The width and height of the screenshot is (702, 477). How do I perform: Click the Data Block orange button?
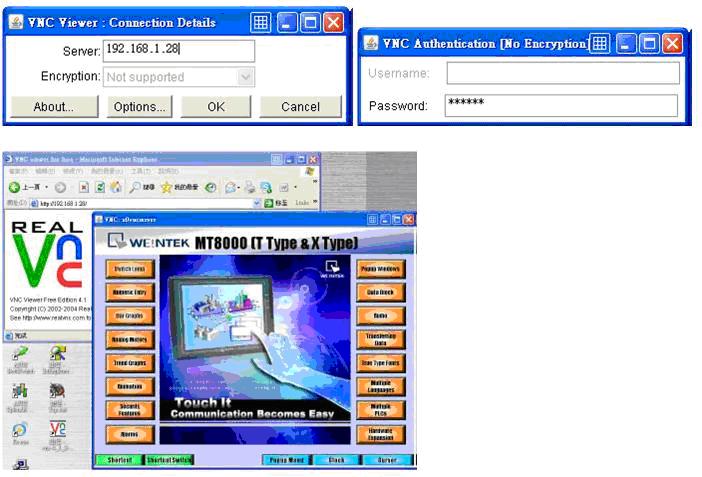point(381,292)
